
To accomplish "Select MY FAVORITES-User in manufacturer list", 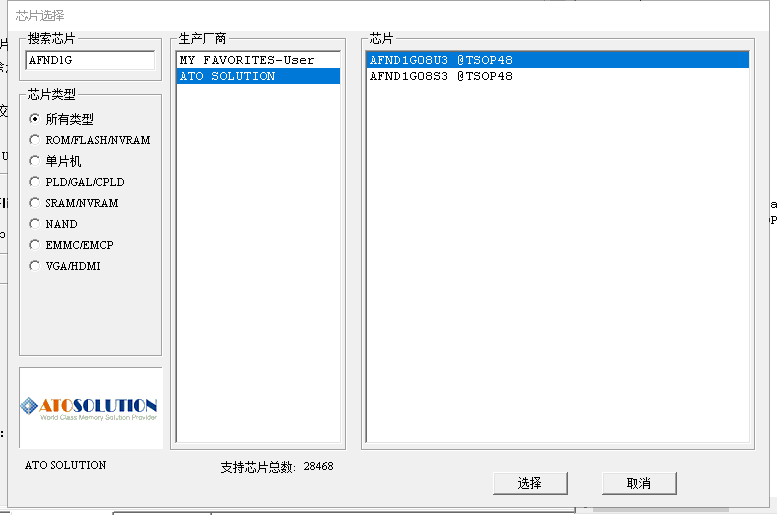I will (246, 60).
